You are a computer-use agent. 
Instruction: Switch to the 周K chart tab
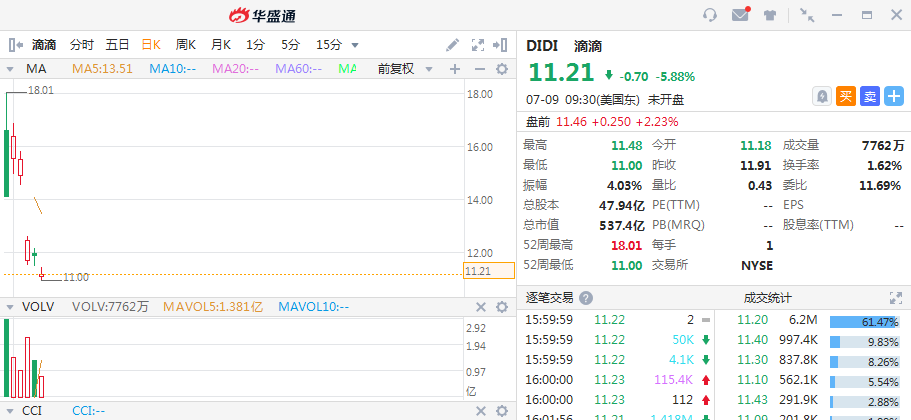[185, 45]
